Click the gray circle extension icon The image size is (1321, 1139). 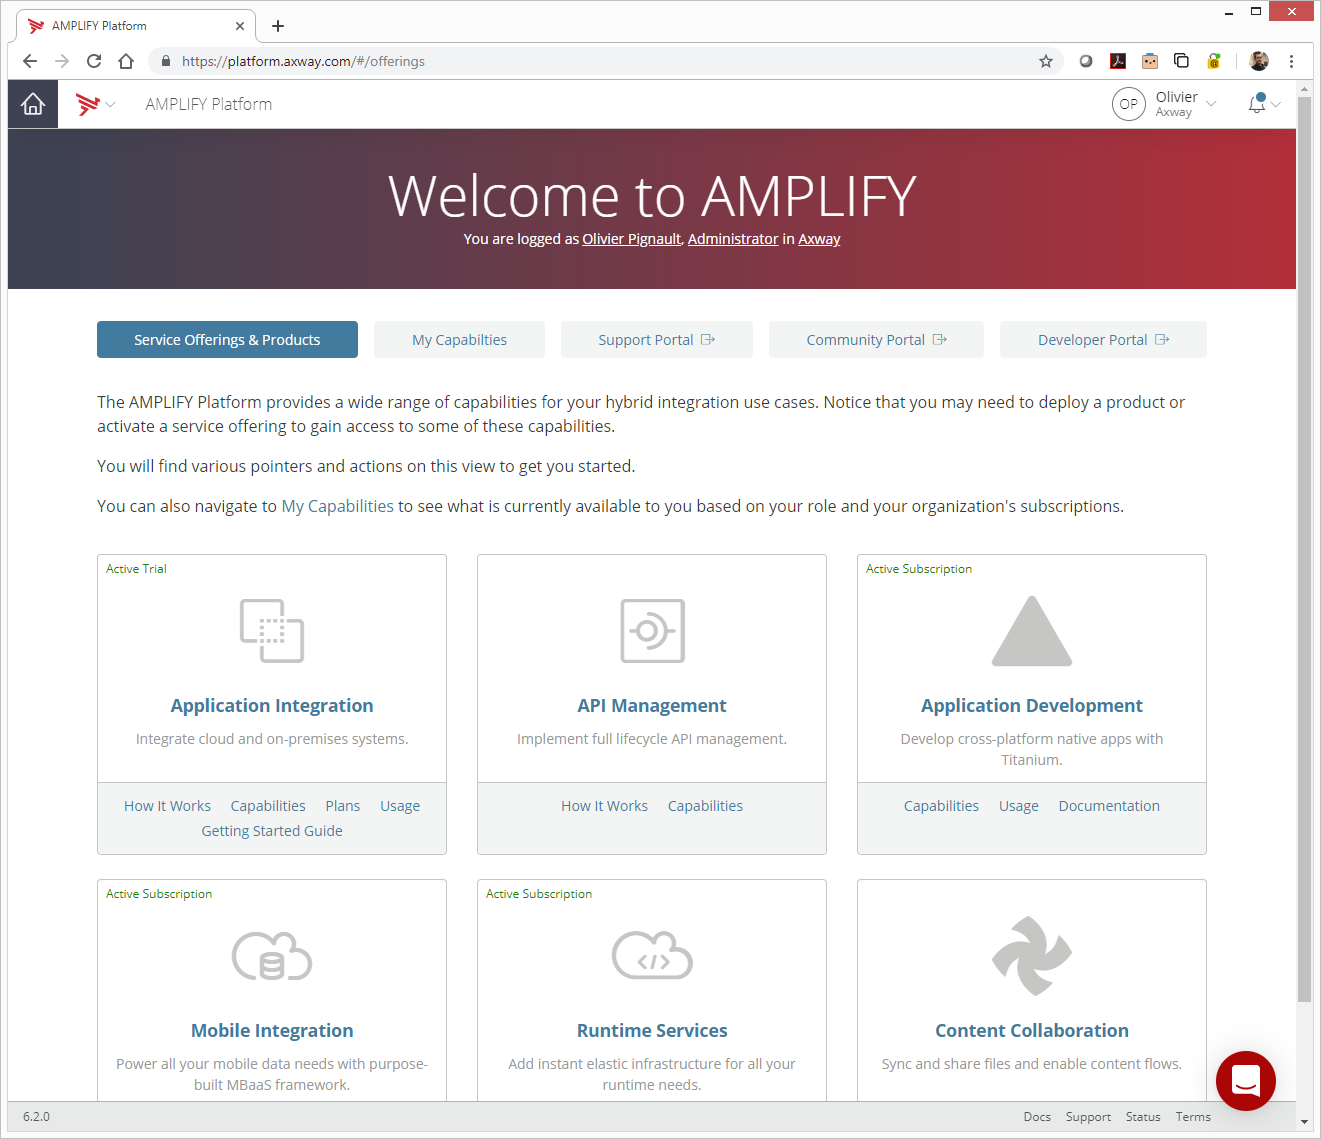tap(1086, 61)
